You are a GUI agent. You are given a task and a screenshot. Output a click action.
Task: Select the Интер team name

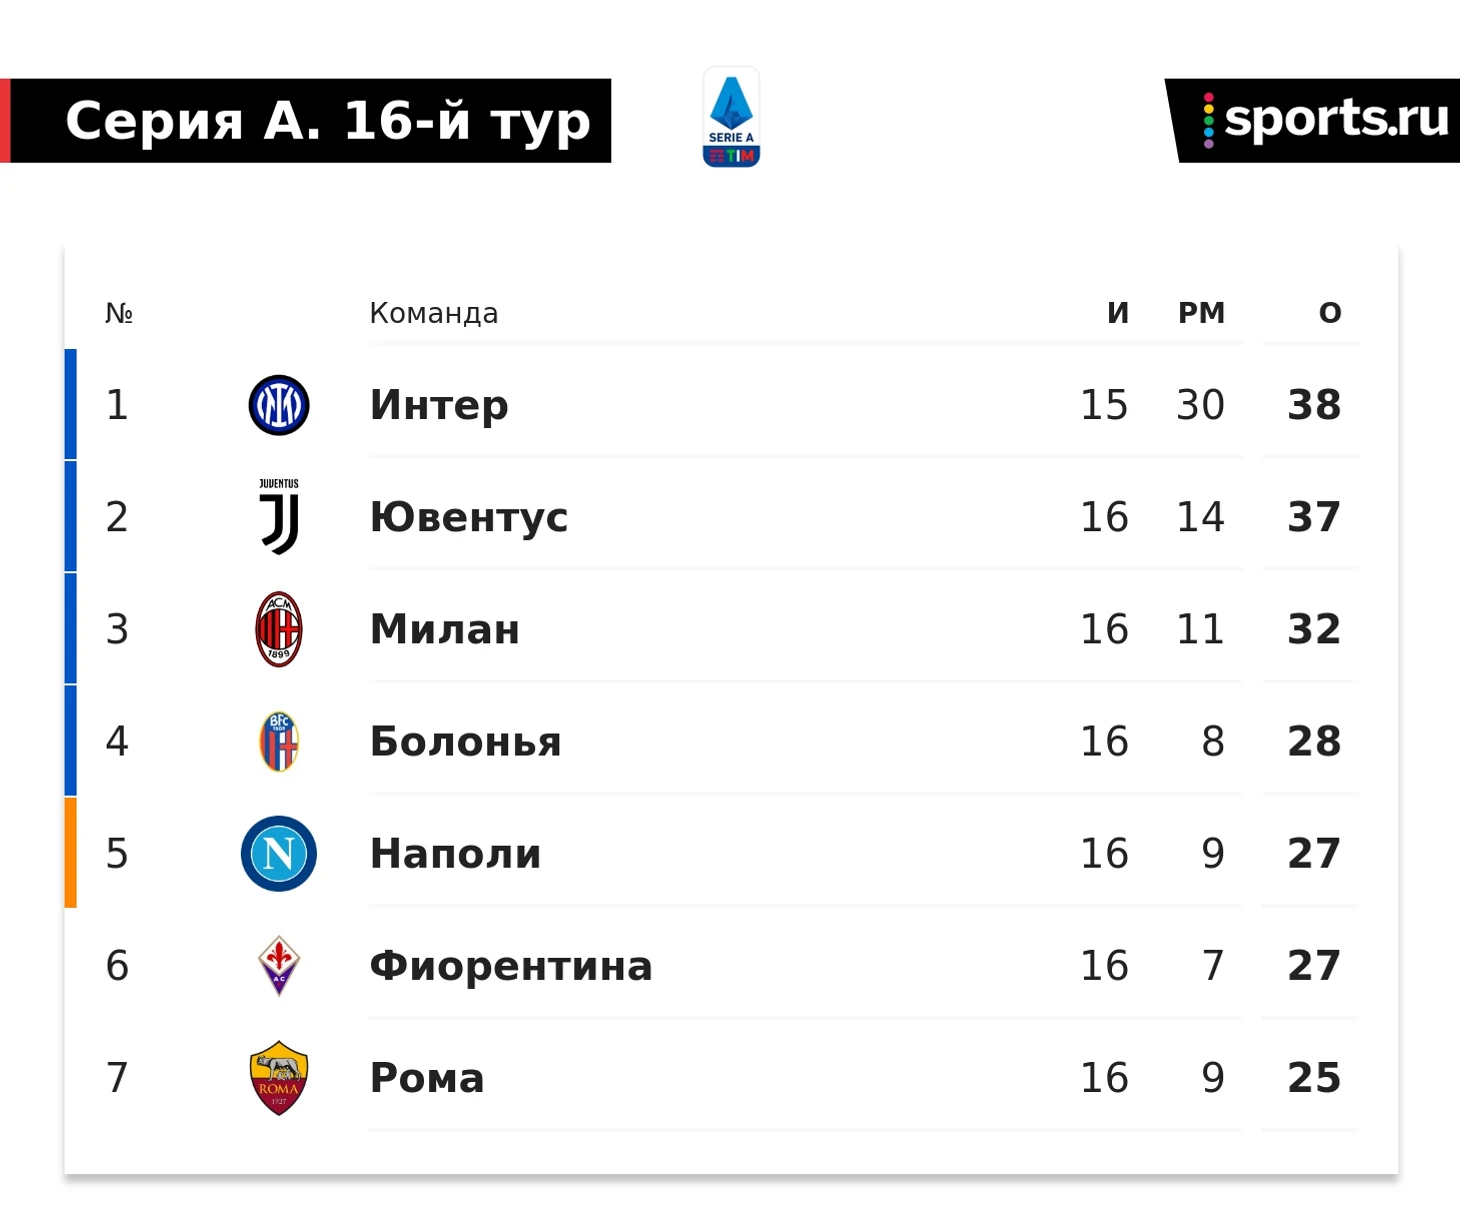point(439,405)
